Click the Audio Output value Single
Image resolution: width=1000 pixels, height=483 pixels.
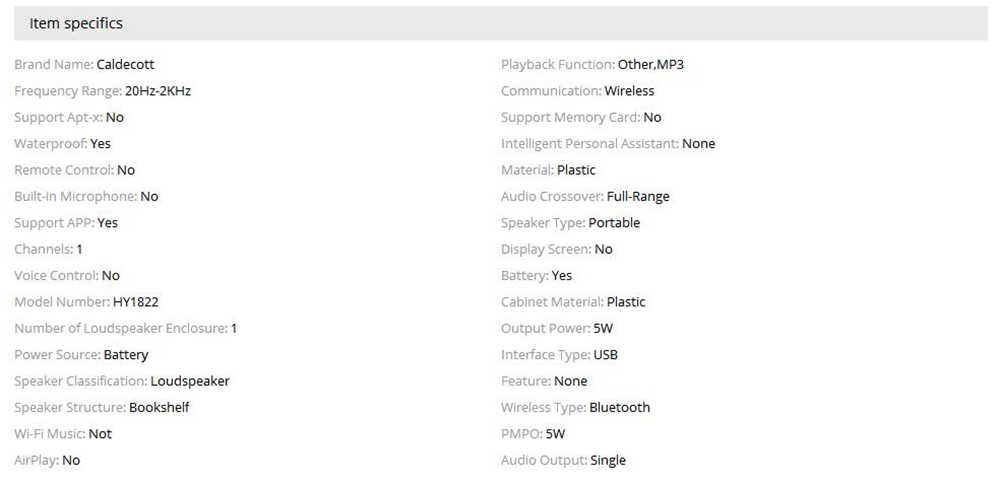click(x=608, y=460)
